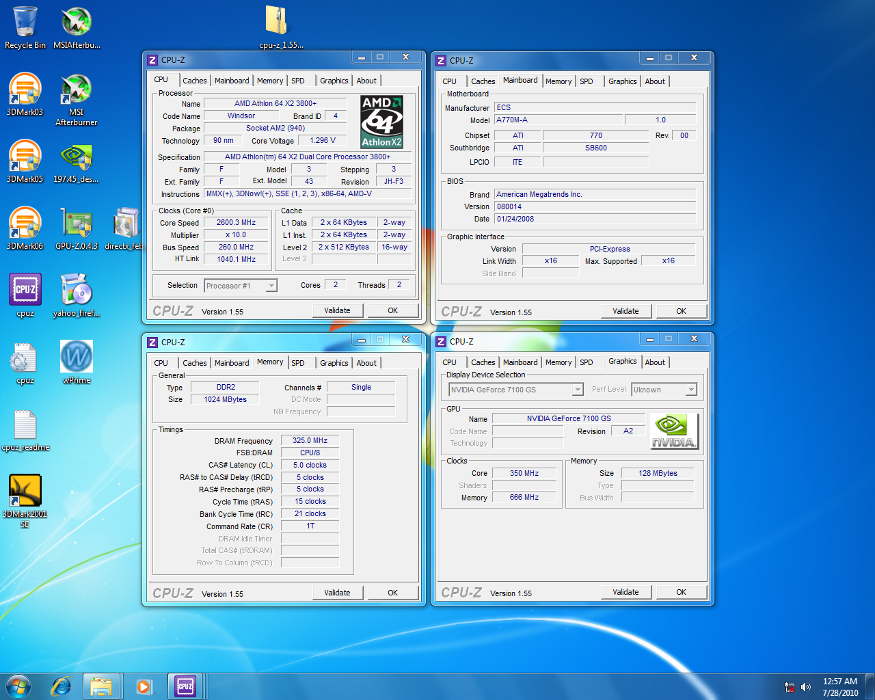
Task: Click the A770M-A model value
Action: click(559, 119)
